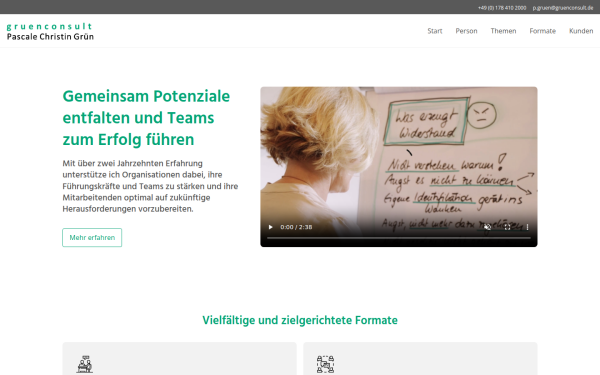Seek along the video progress bar
The image size is (600, 375).
(x=399, y=238)
